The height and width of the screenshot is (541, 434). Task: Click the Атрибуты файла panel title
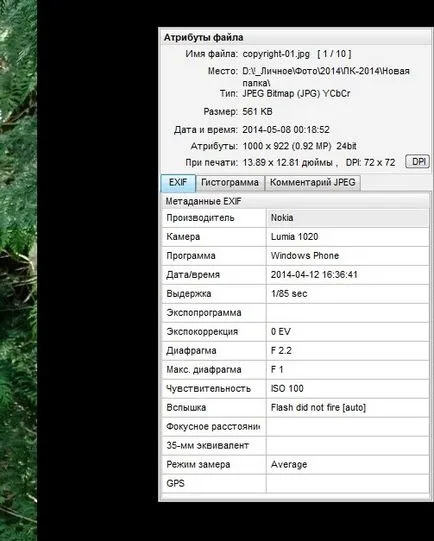[x=204, y=37]
